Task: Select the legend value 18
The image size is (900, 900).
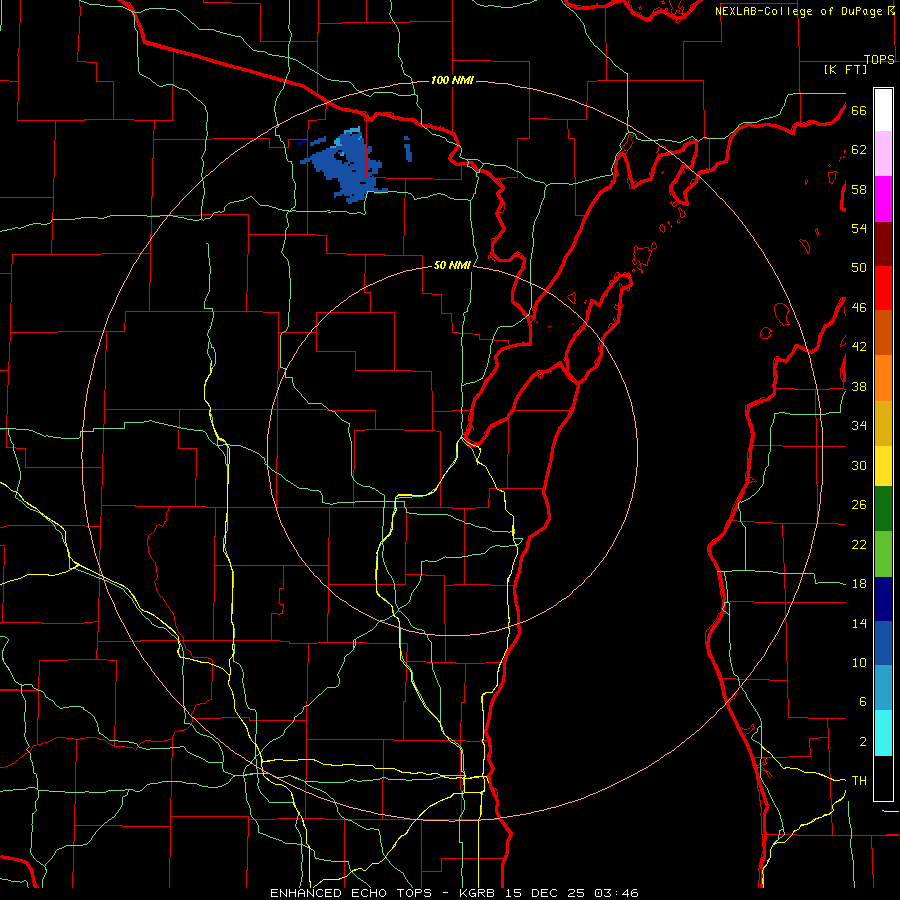Action: coord(859,584)
